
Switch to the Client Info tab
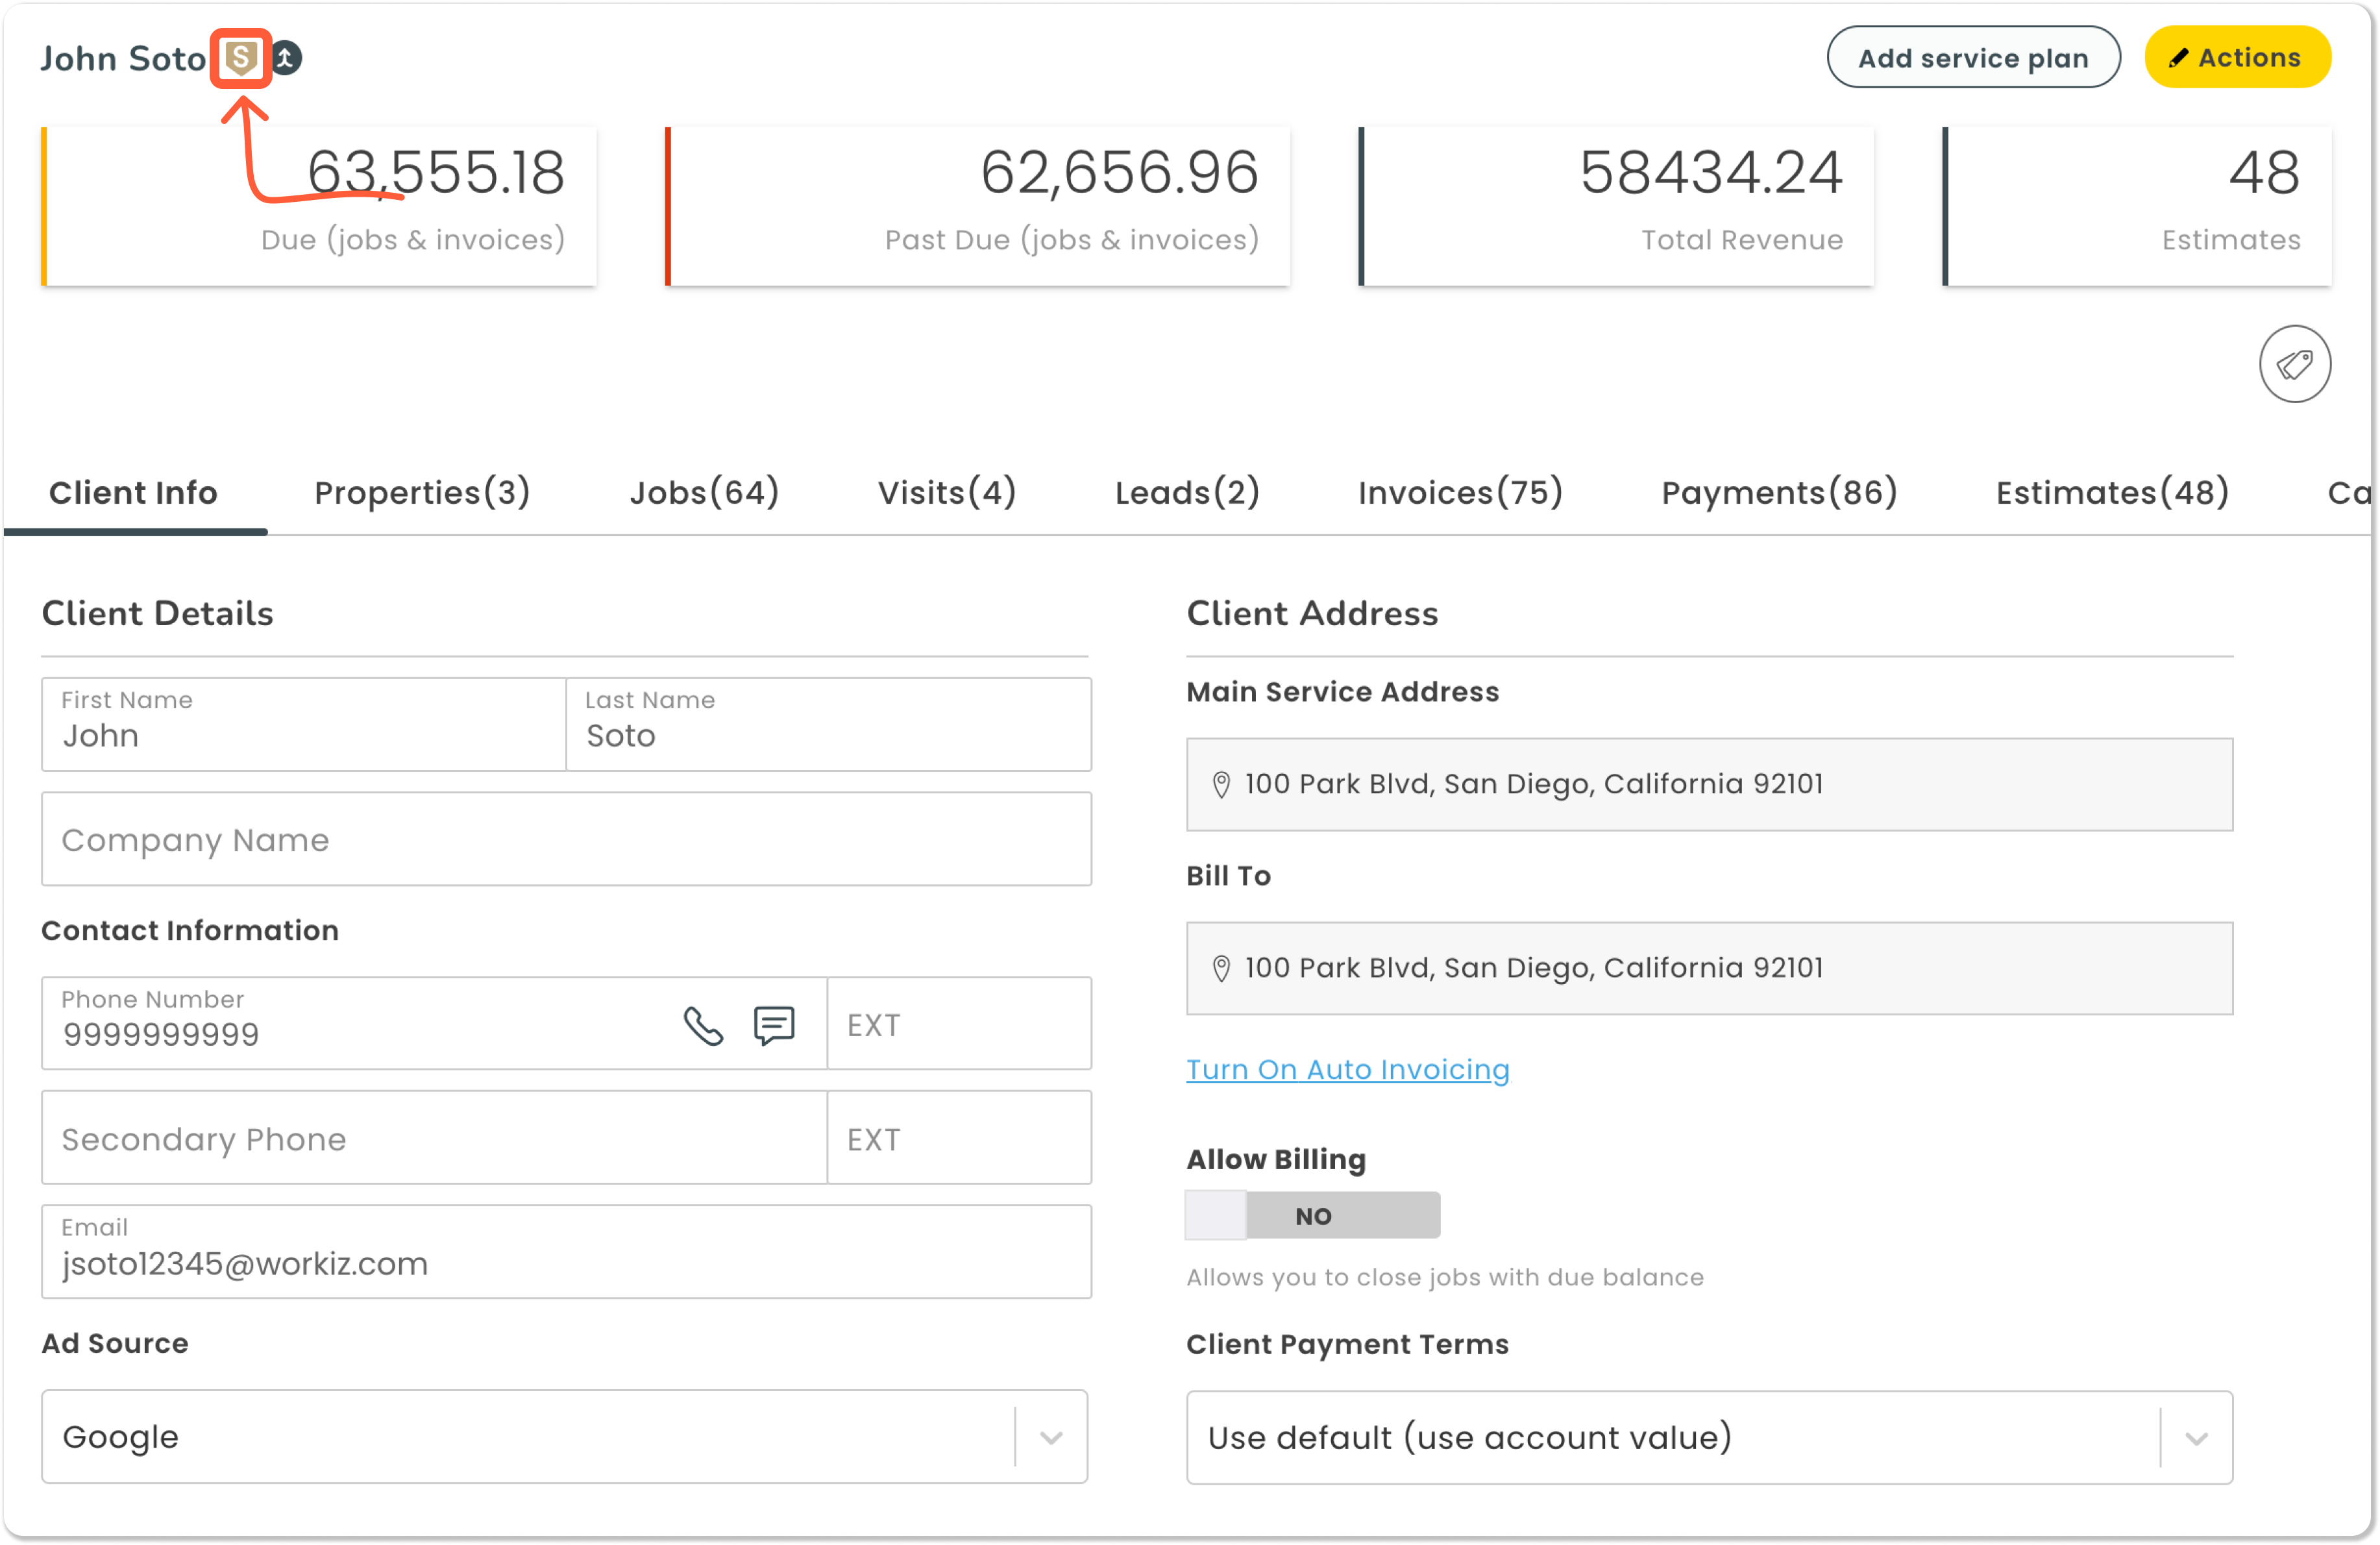pyautogui.click(x=133, y=493)
